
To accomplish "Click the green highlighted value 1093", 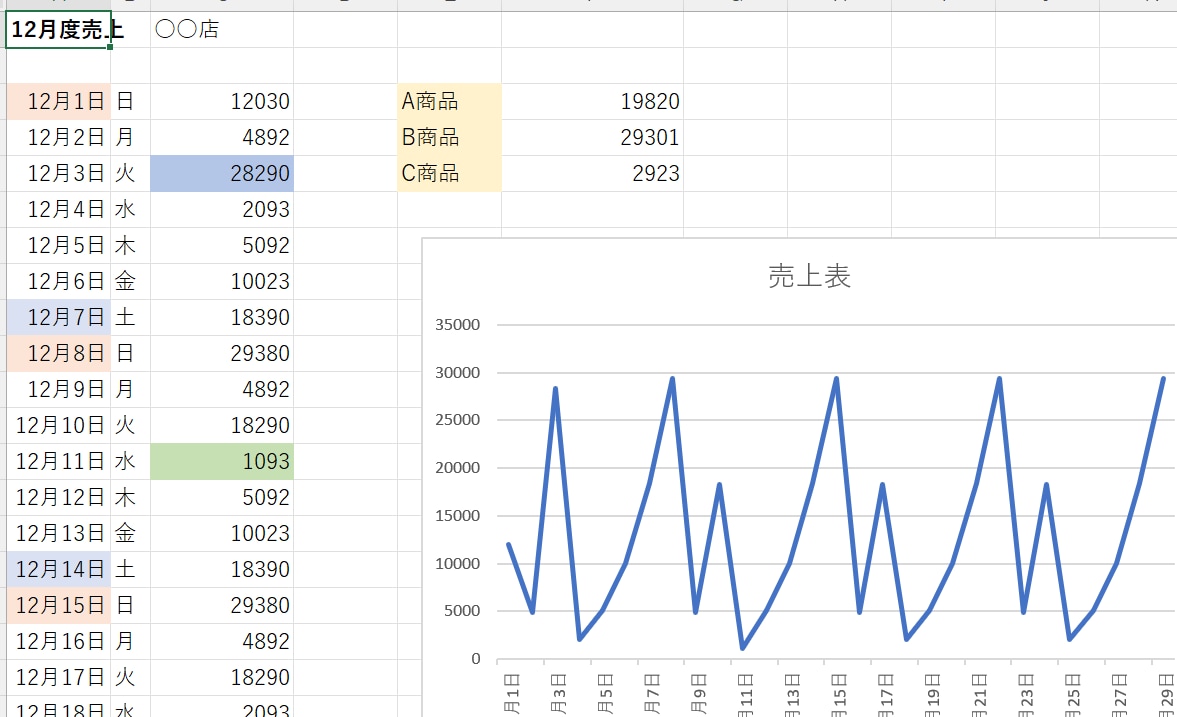I will pyautogui.click(x=221, y=462).
